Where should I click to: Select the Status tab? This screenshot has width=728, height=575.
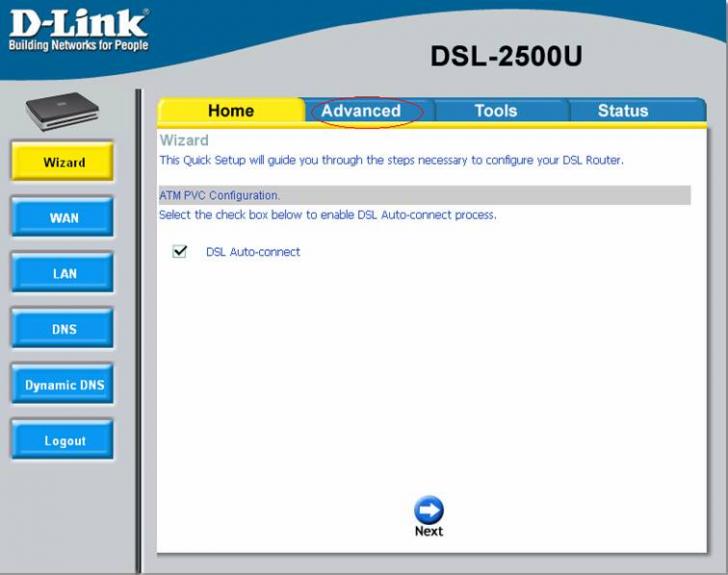(622, 111)
